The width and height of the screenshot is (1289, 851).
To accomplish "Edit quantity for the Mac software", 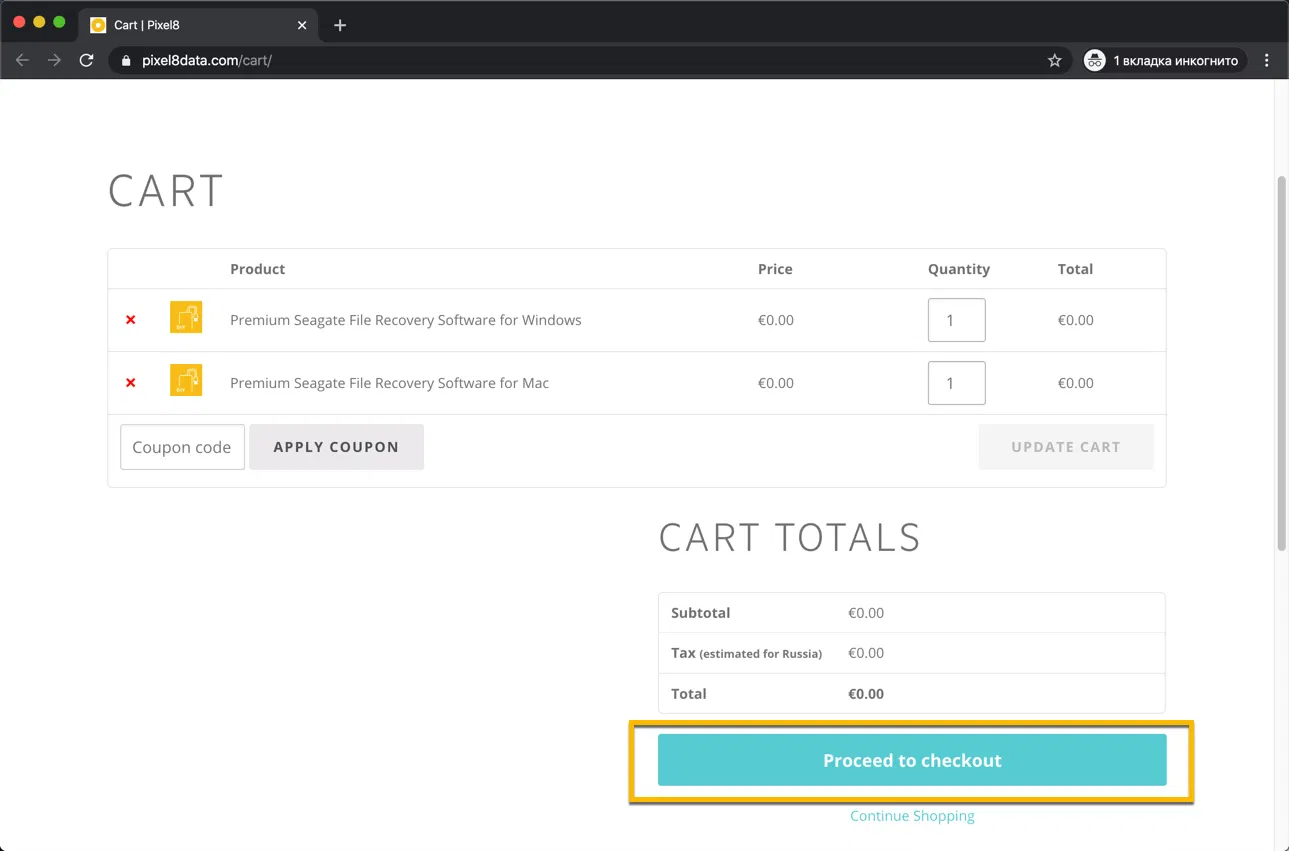I will click(x=956, y=383).
